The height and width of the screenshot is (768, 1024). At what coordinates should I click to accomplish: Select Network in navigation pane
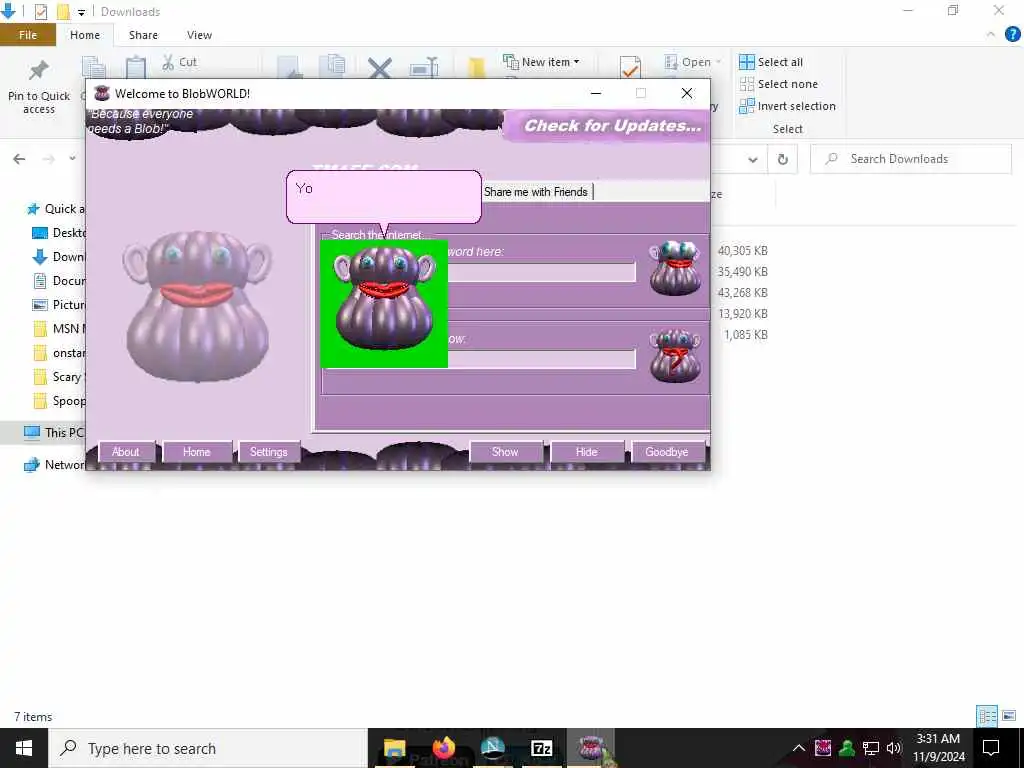tap(54, 465)
